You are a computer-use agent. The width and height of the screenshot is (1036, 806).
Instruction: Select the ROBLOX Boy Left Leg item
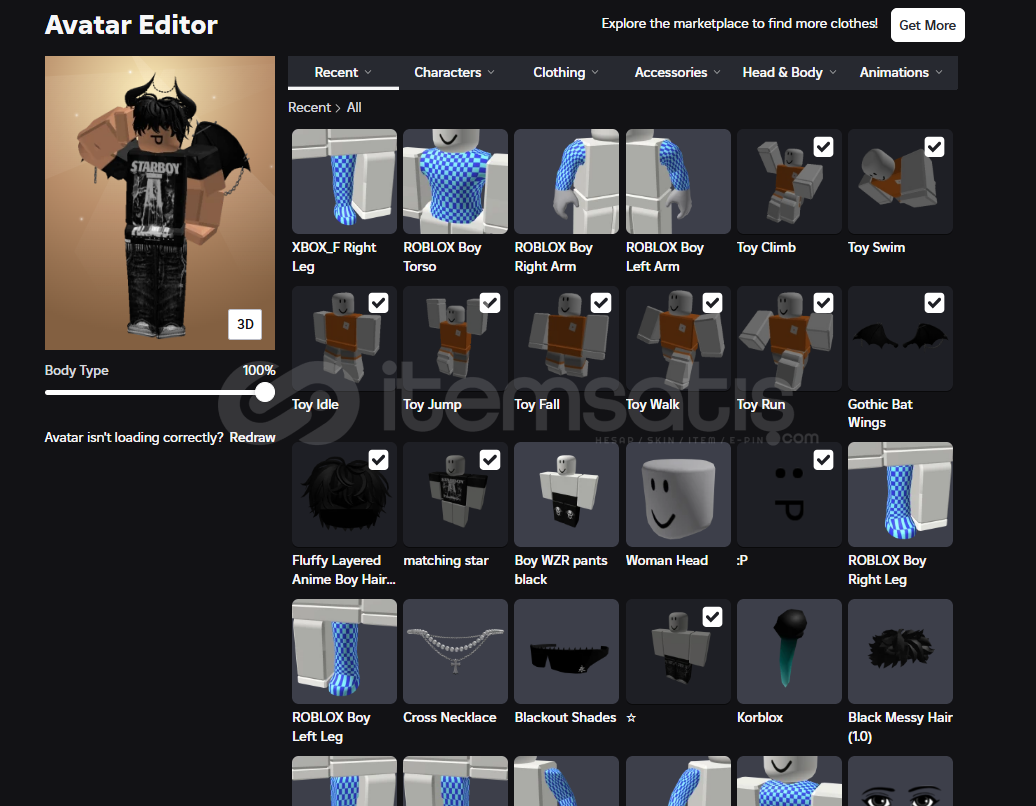pos(344,651)
